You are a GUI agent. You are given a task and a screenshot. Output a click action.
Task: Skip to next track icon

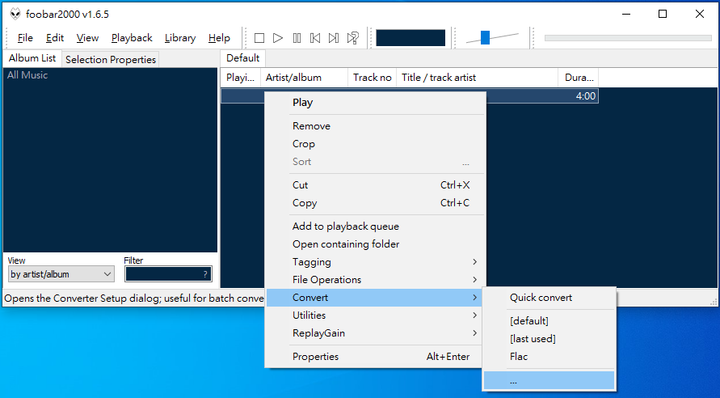[x=334, y=38]
